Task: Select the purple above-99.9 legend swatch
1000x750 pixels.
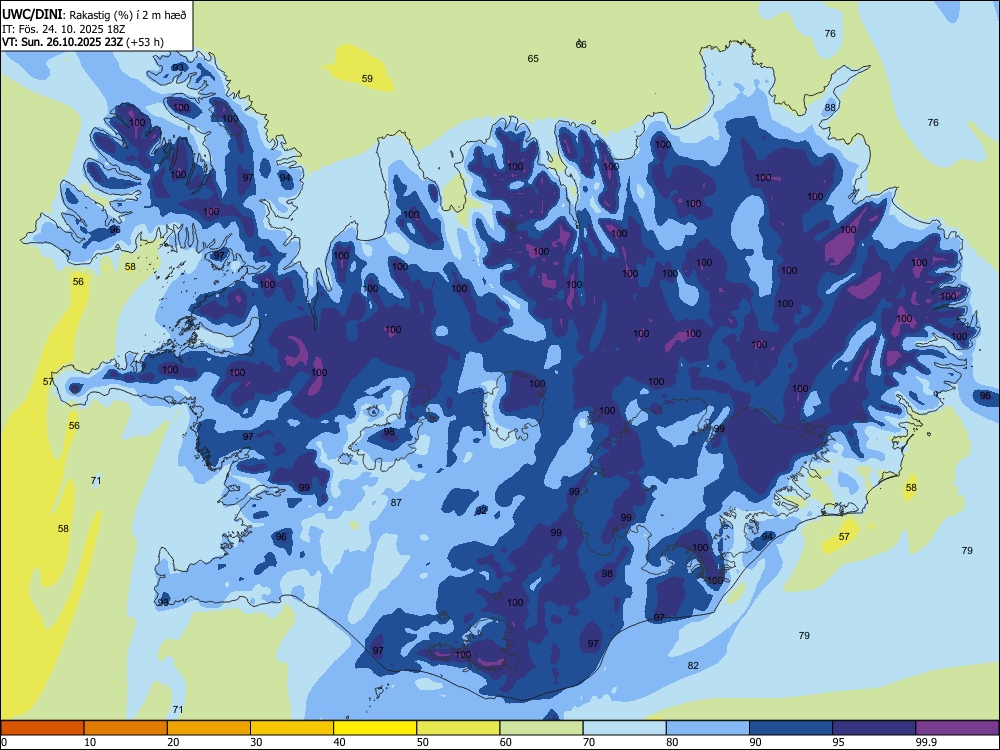Action: [957, 728]
